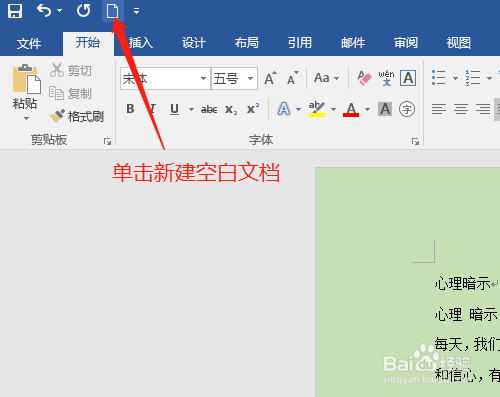Click the heading line 心理暗示
This screenshot has width=500, height=397.
click(x=462, y=284)
